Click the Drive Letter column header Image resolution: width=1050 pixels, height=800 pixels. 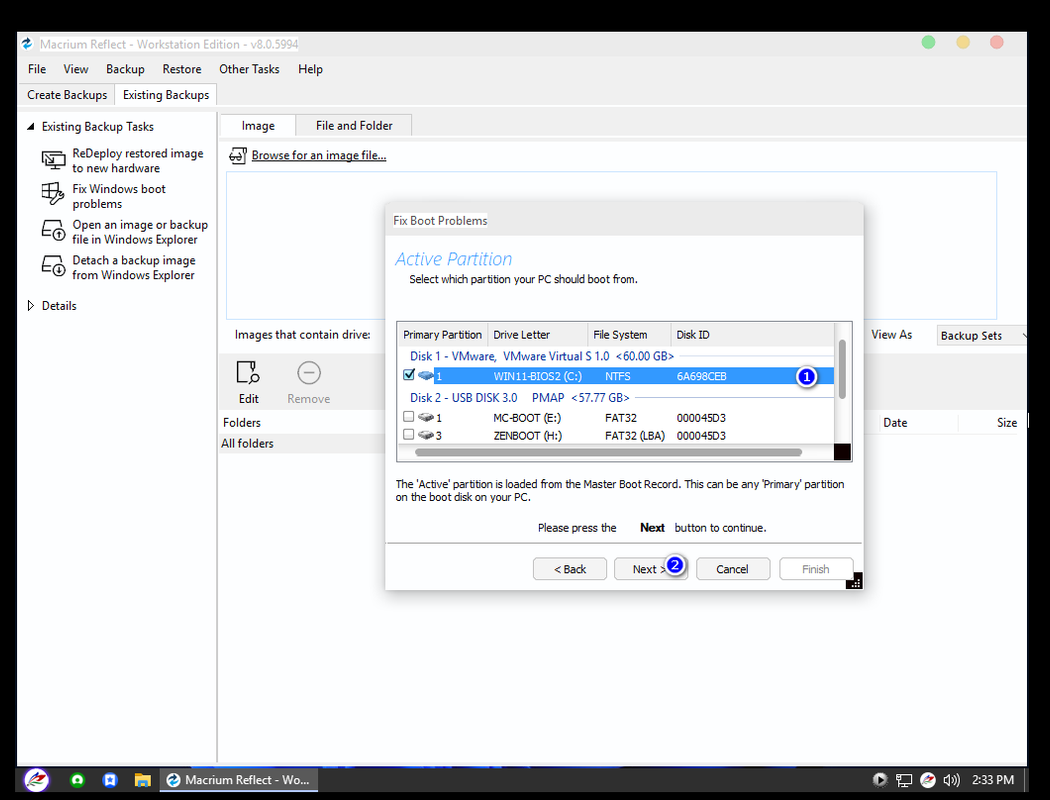[537, 335]
